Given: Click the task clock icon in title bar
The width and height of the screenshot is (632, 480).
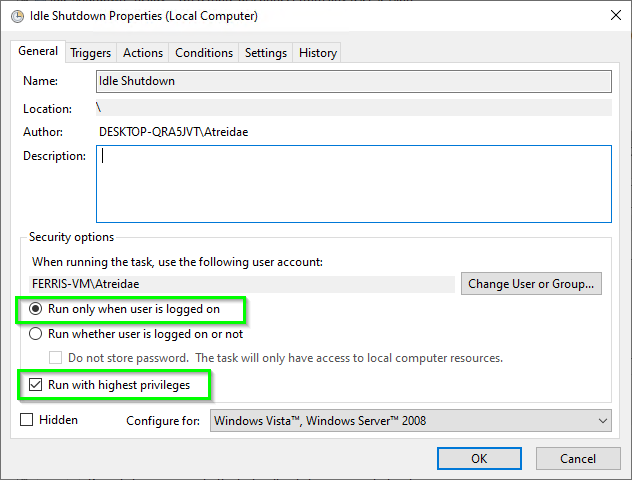Looking at the screenshot, I should (x=17, y=17).
